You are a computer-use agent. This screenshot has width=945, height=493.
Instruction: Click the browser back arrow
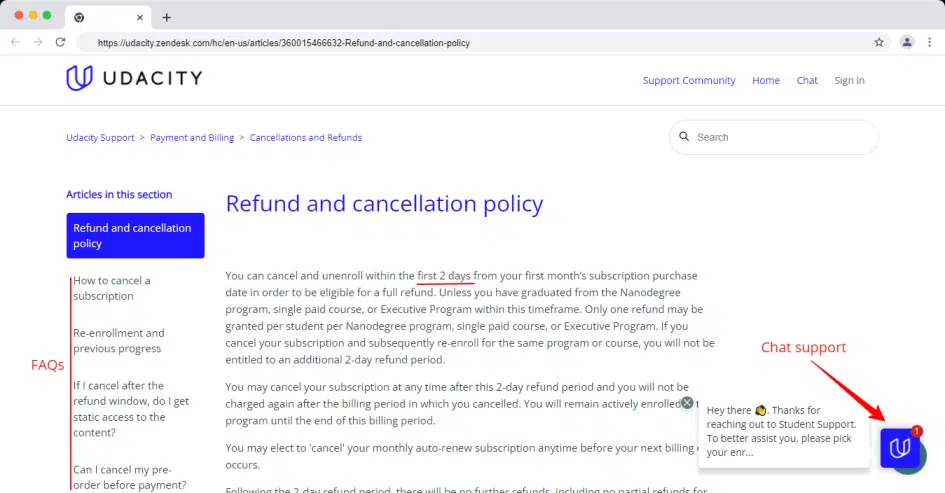tap(16, 42)
